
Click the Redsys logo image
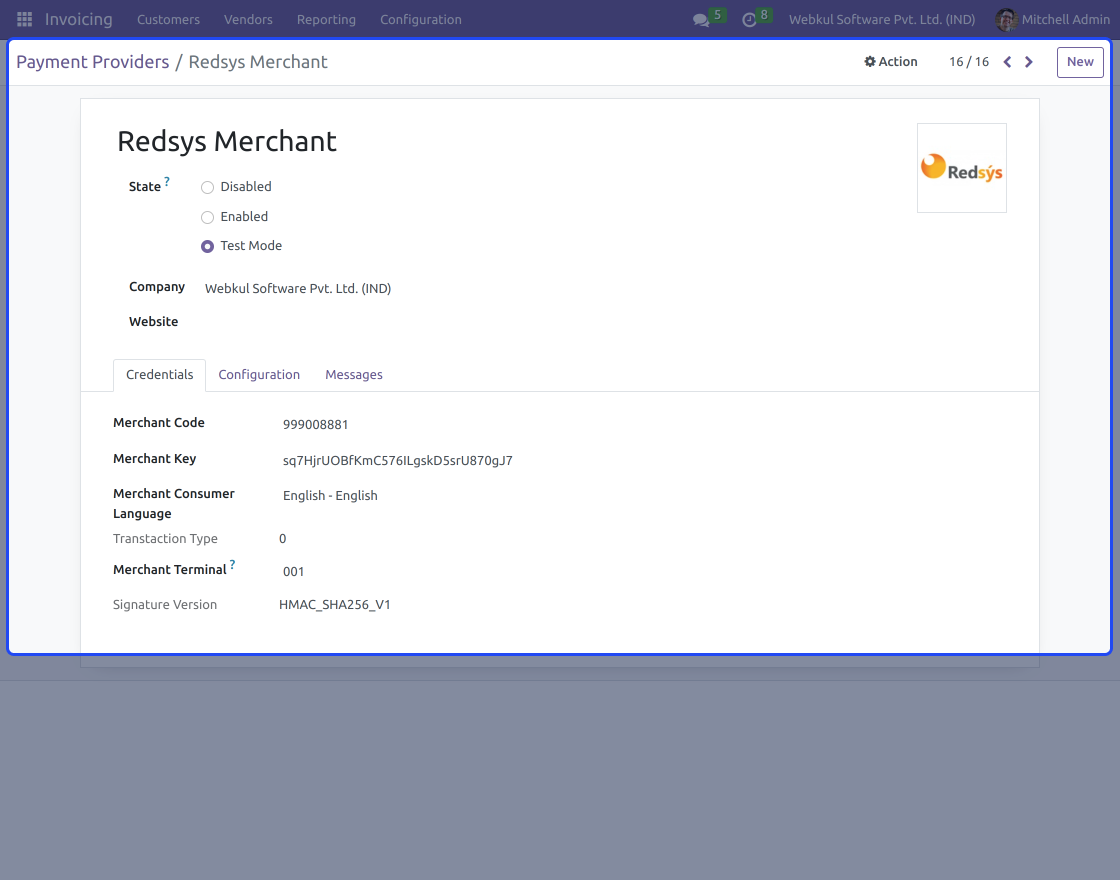(961, 168)
